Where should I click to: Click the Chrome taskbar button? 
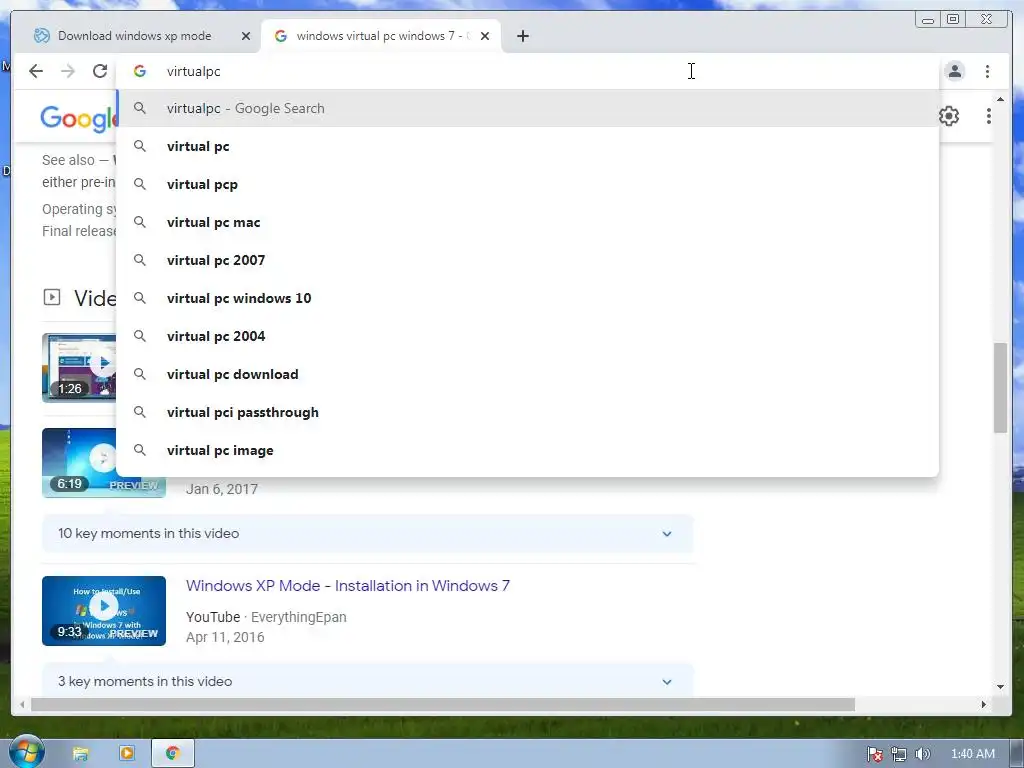click(x=173, y=754)
